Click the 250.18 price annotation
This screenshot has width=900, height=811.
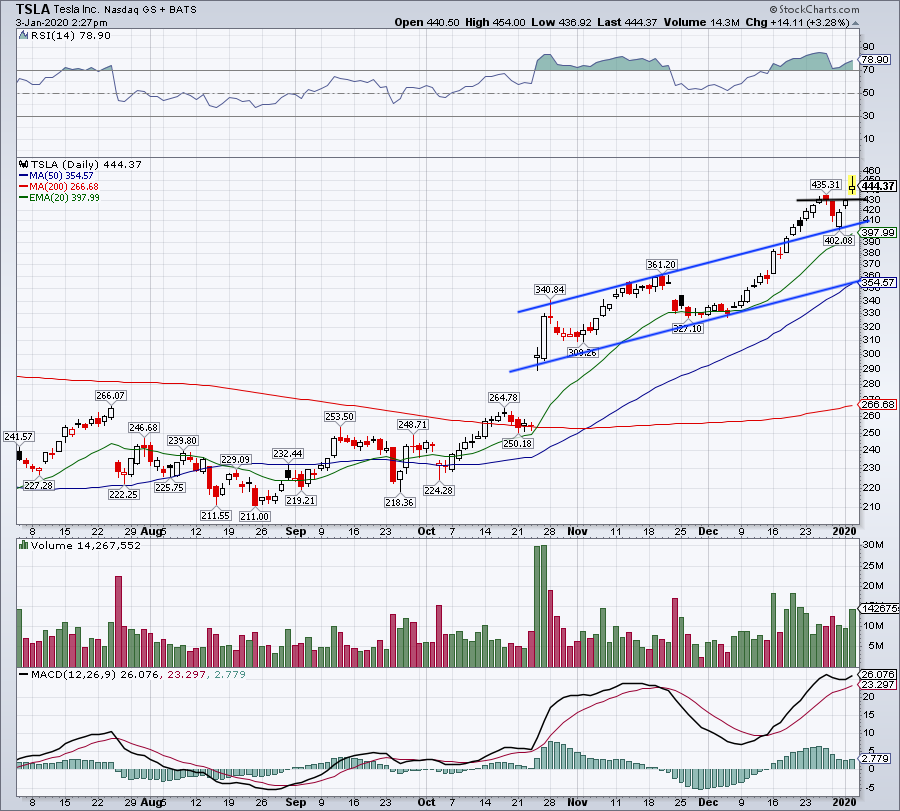click(x=517, y=444)
